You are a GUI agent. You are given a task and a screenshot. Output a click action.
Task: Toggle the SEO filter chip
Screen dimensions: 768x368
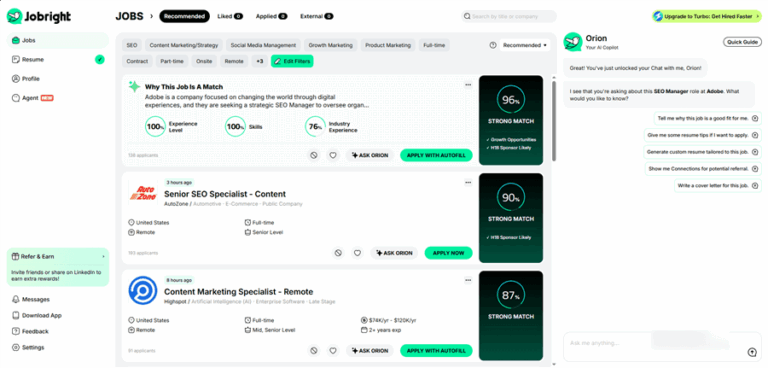coord(132,45)
